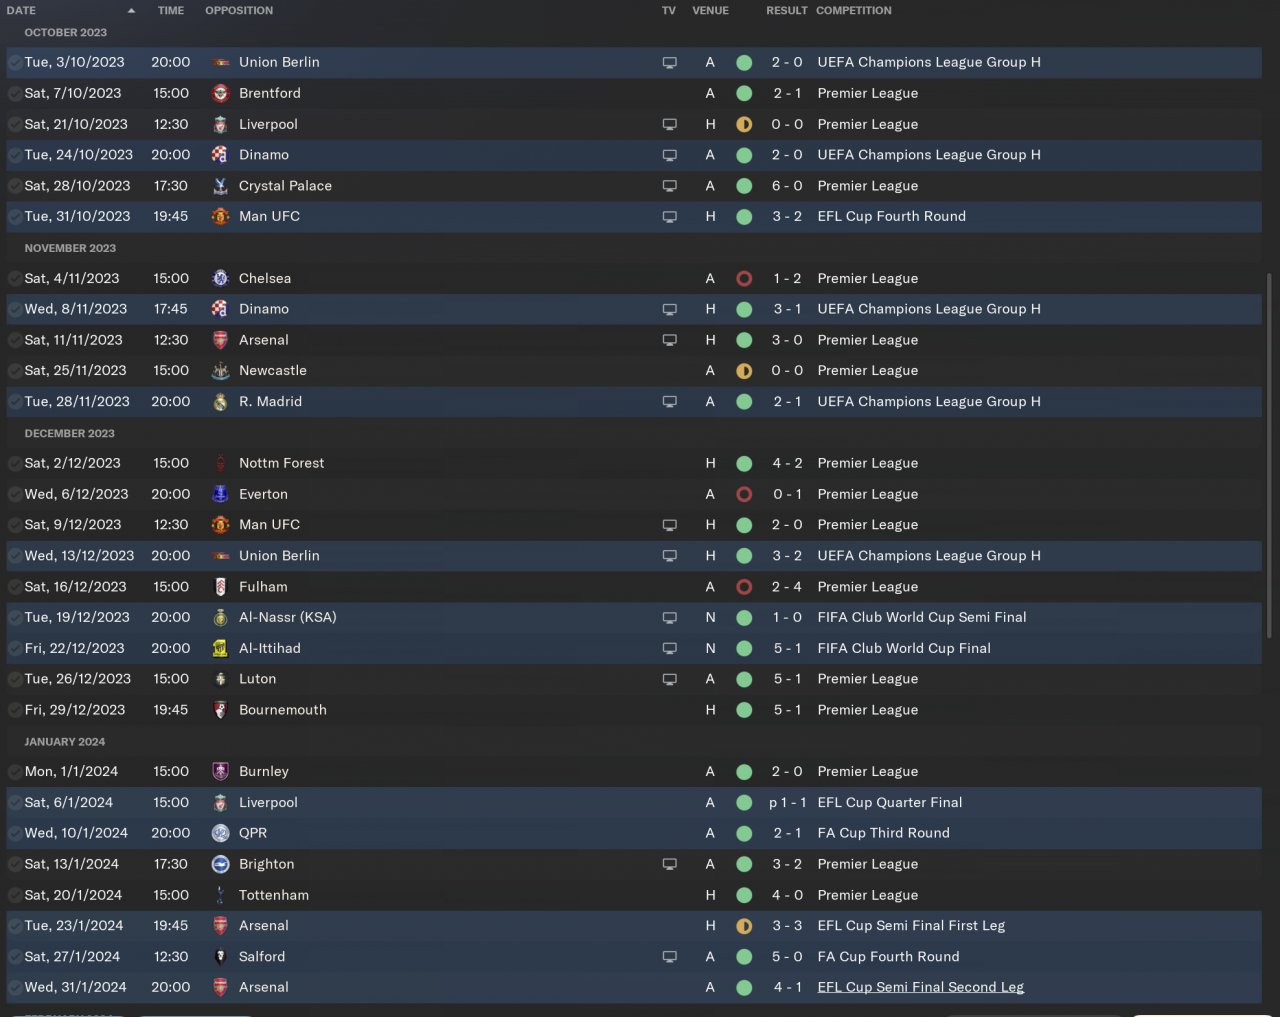This screenshot has height=1017, width=1280.
Task: Click the Chelsea club badge icon
Action: (220, 279)
